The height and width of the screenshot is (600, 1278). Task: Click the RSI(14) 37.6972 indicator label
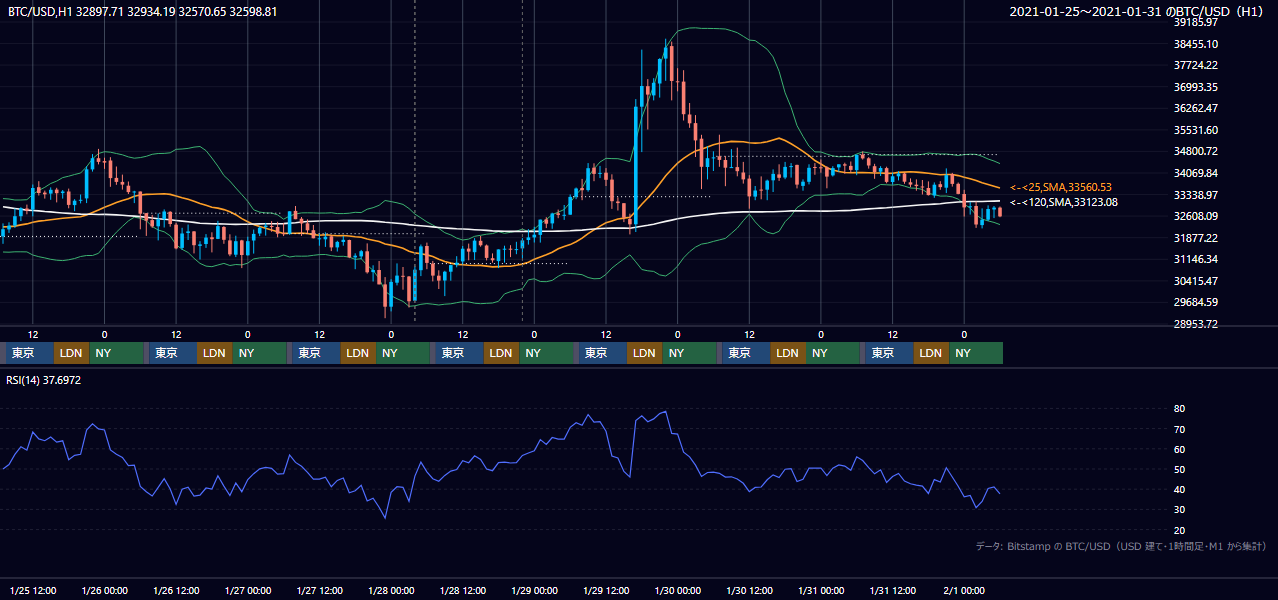click(44, 380)
